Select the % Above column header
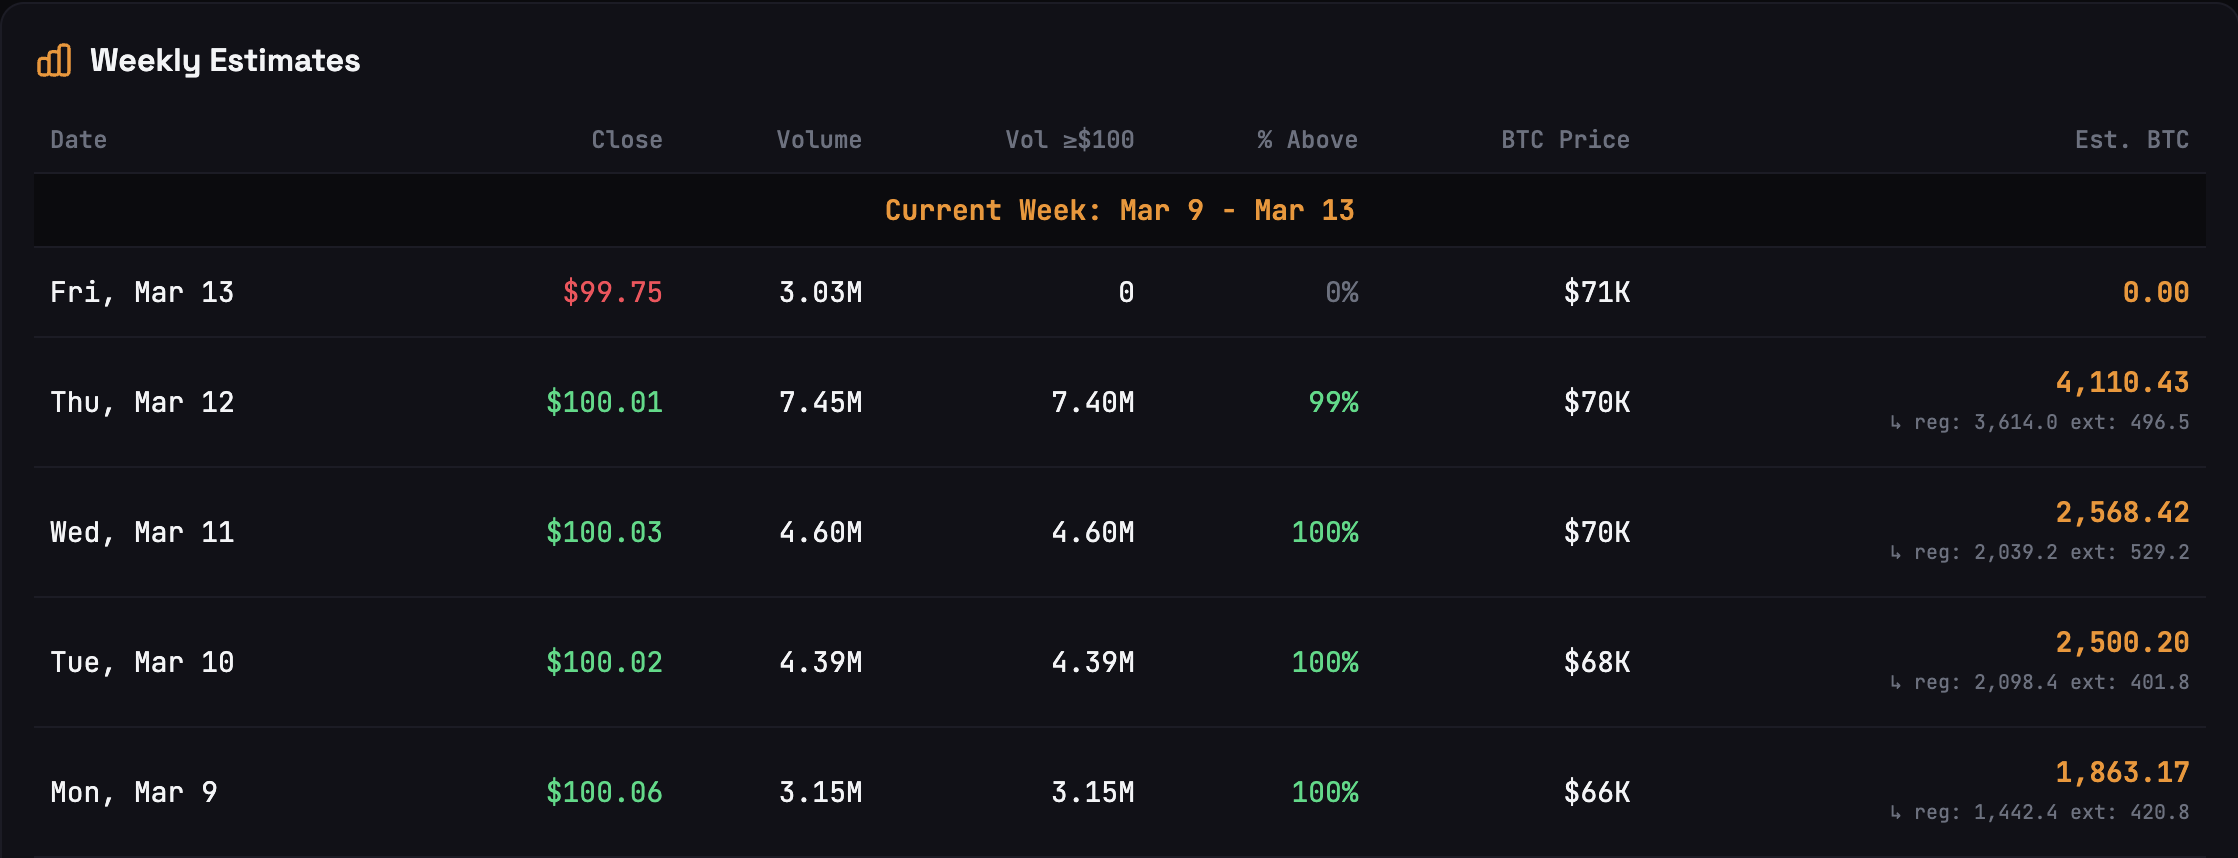This screenshot has width=2238, height=858. [1307, 140]
